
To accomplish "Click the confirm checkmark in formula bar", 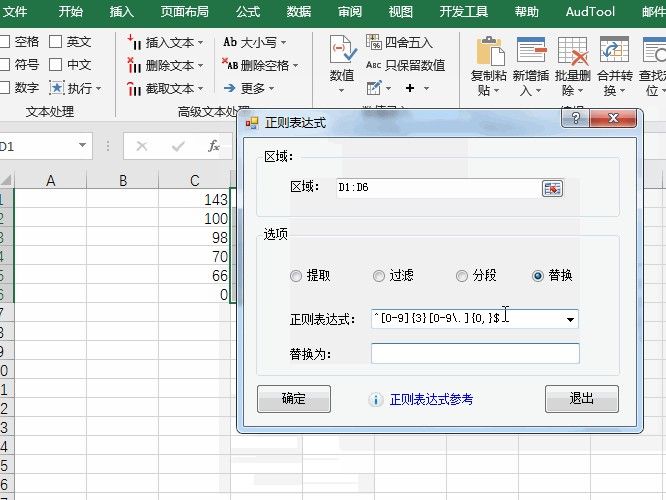I will (x=178, y=147).
